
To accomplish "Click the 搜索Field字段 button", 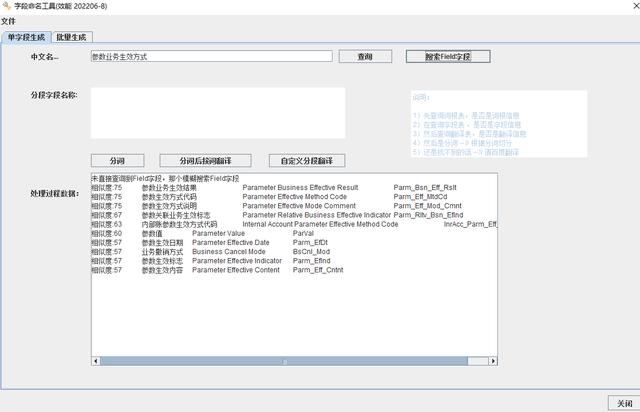I will (x=448, y=57).
